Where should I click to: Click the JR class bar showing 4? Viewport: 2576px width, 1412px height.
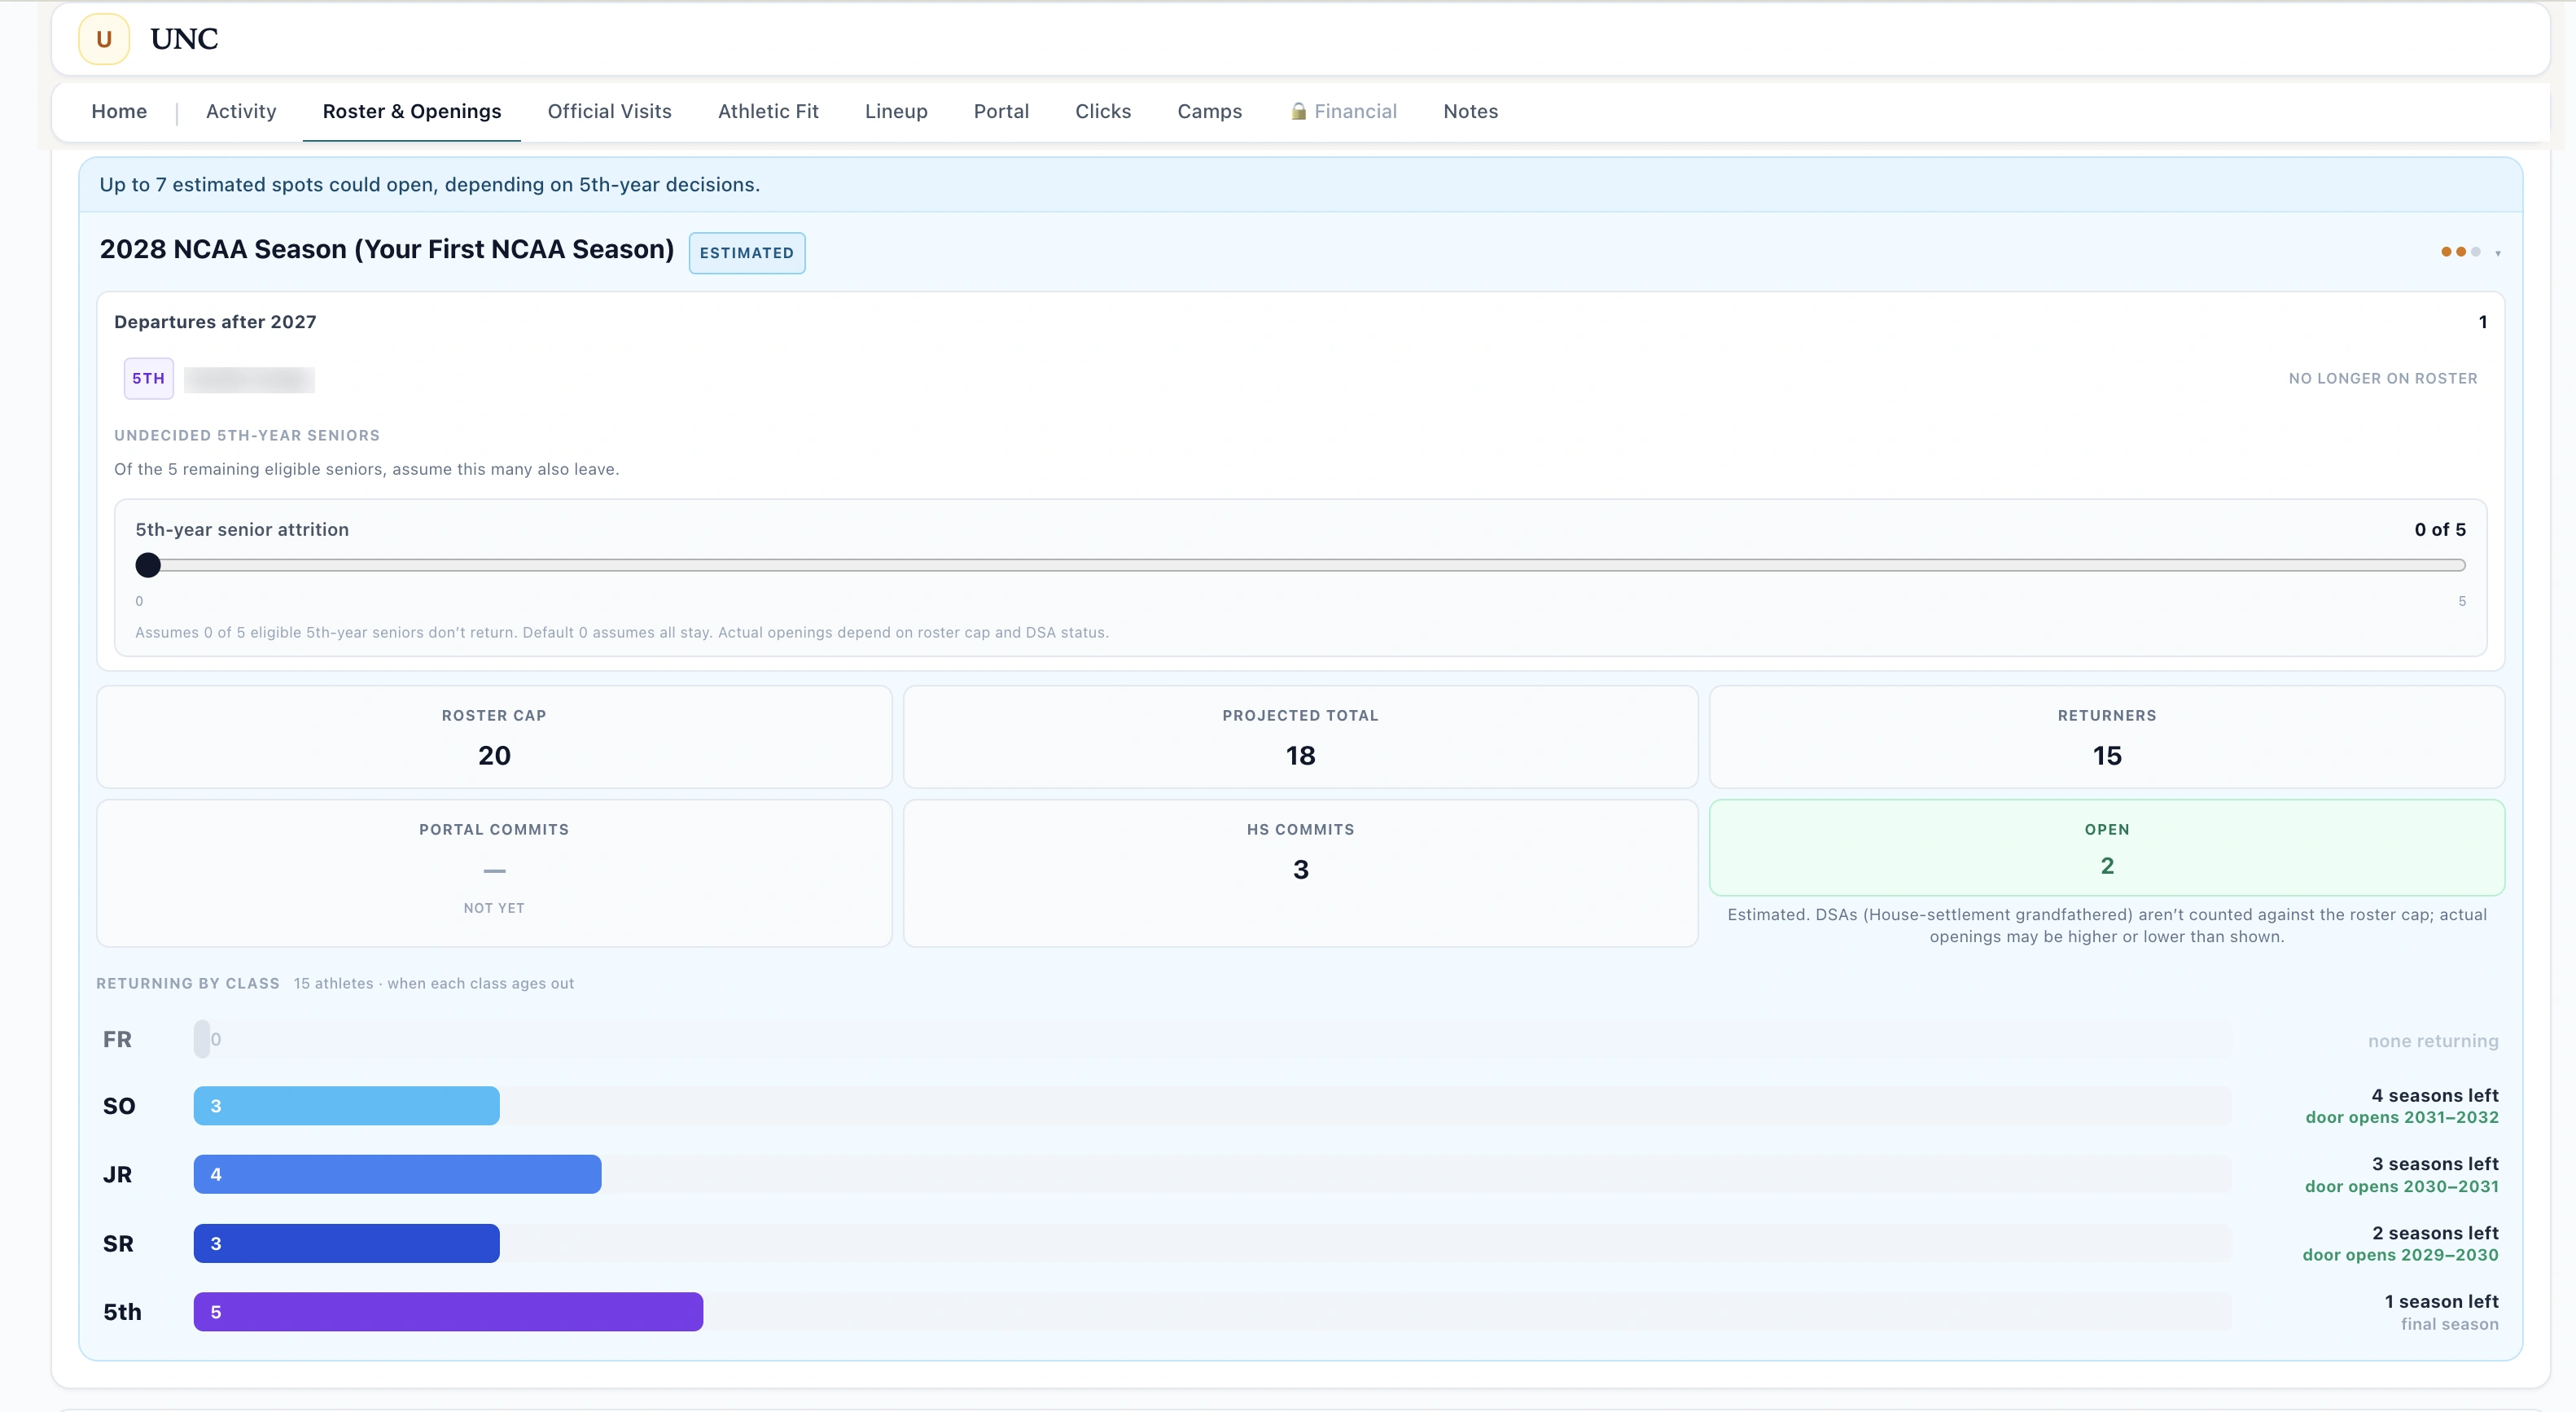pos(397,1174)
